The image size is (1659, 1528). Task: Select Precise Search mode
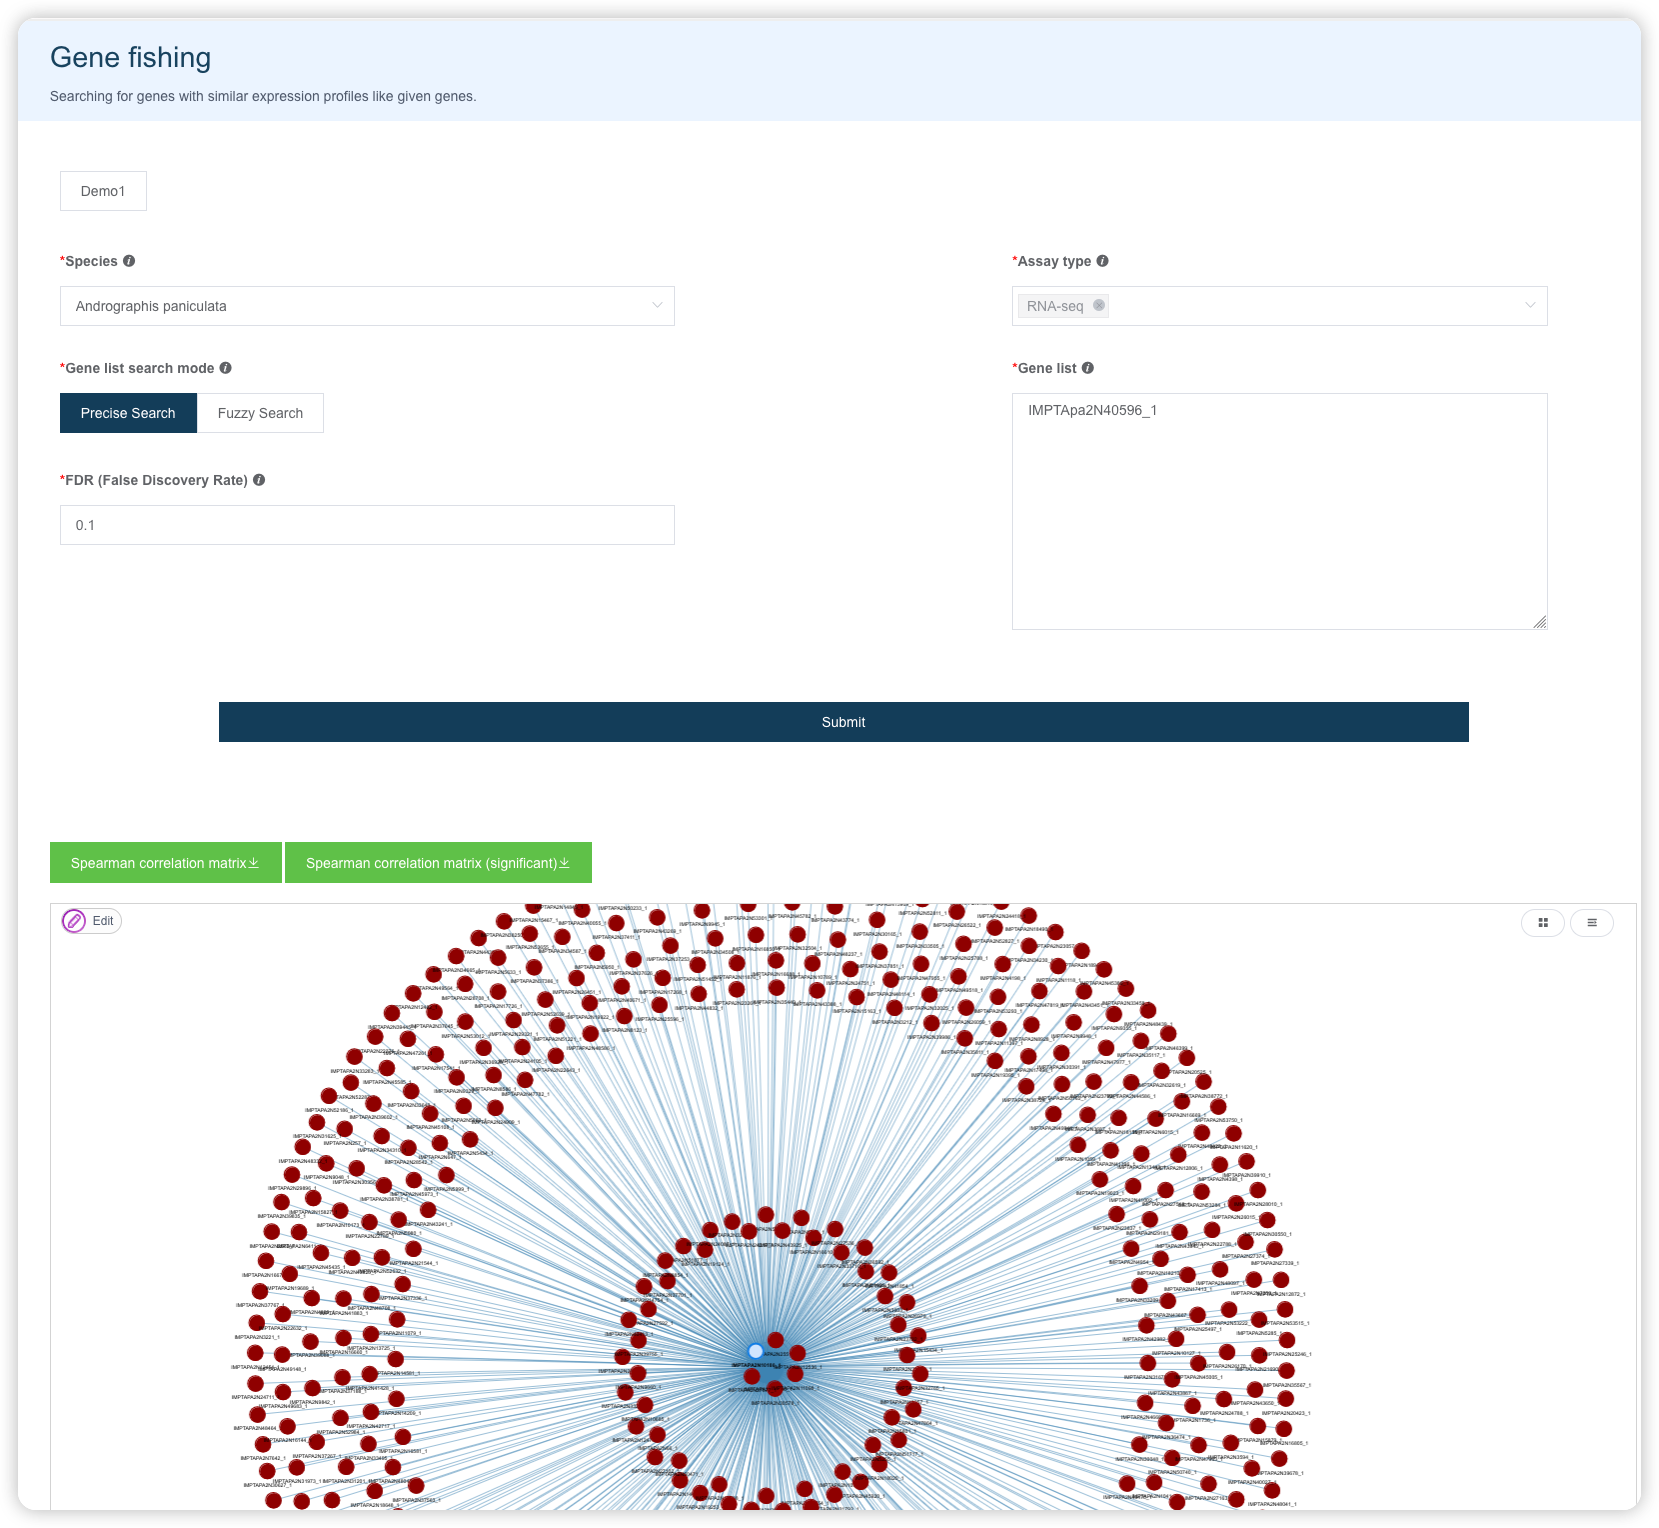click(128, 413)
